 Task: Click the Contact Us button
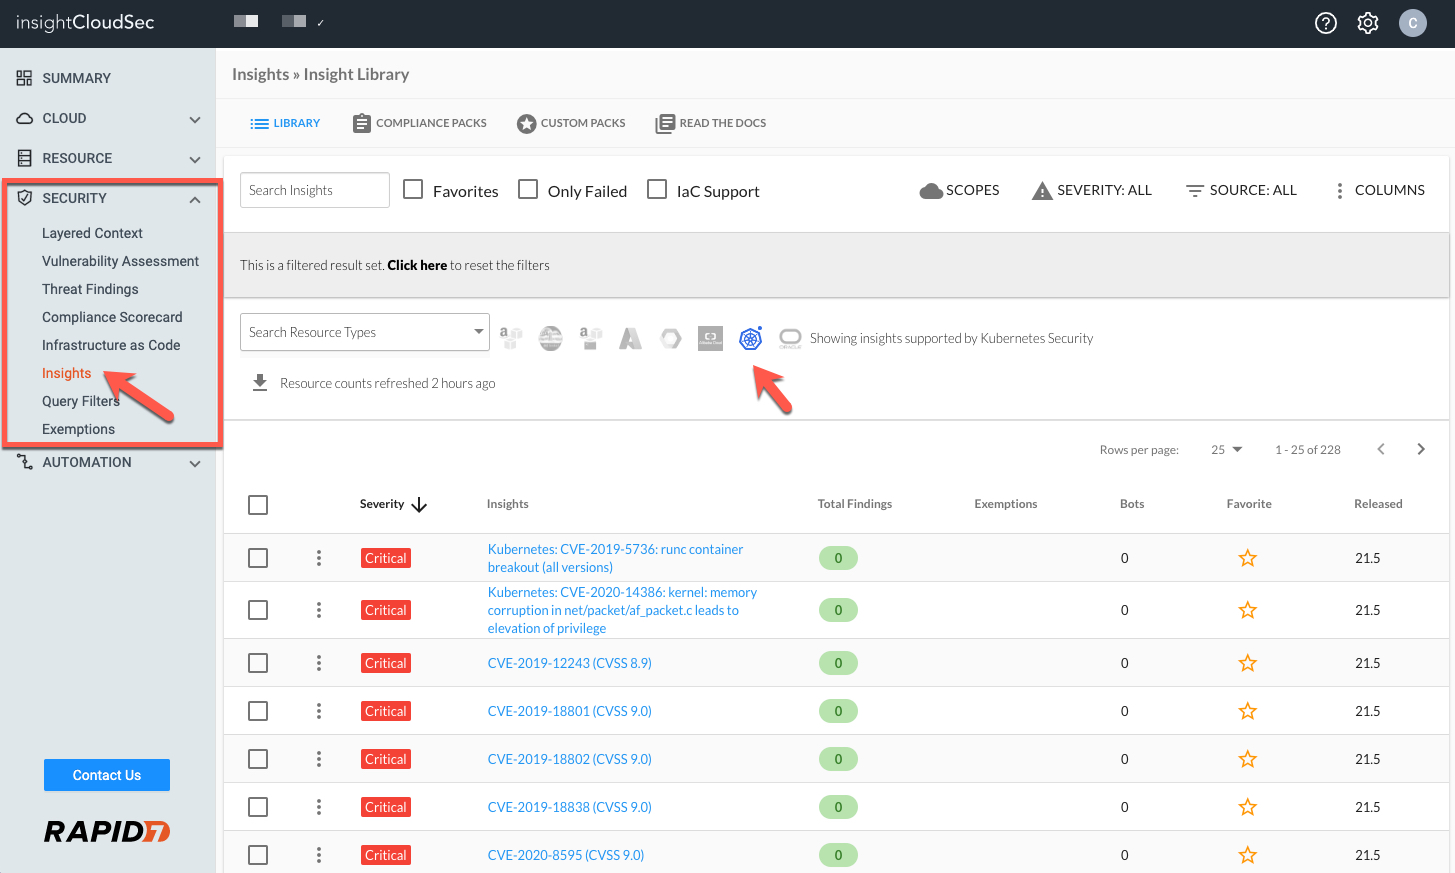(x=107, y=775)
